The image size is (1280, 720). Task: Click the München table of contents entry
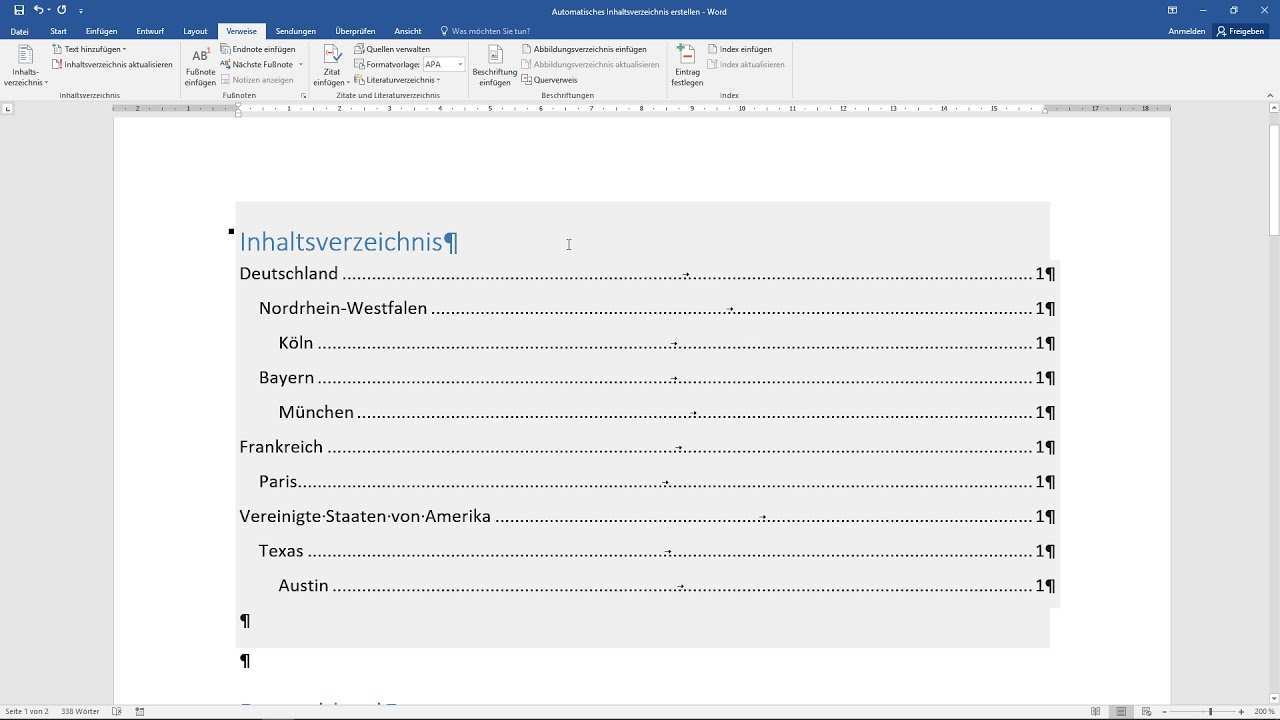click(x=316, y=412)
